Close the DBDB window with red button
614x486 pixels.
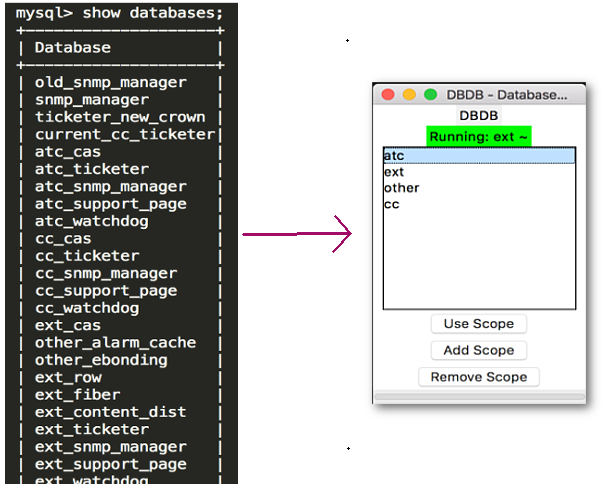388,95
